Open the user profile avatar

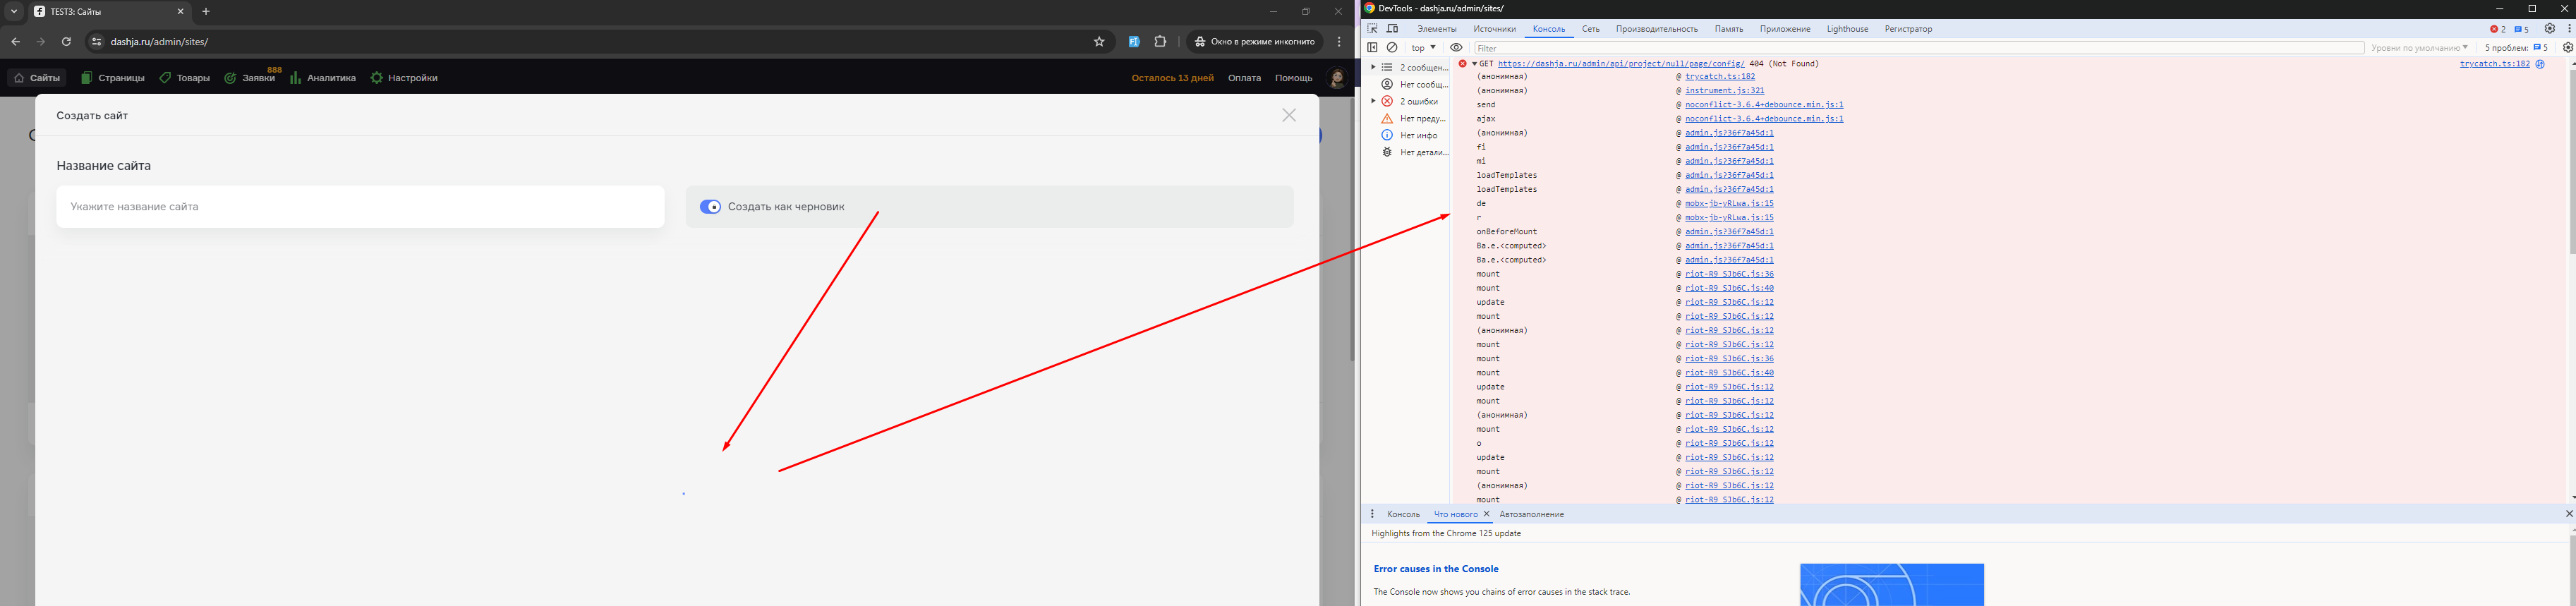[x=1336, y=78]
